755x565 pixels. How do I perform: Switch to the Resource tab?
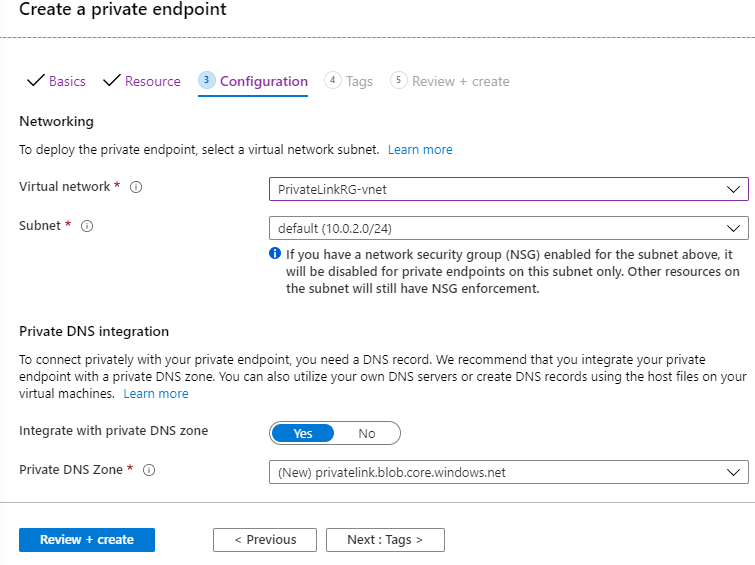tap(153, 81)
